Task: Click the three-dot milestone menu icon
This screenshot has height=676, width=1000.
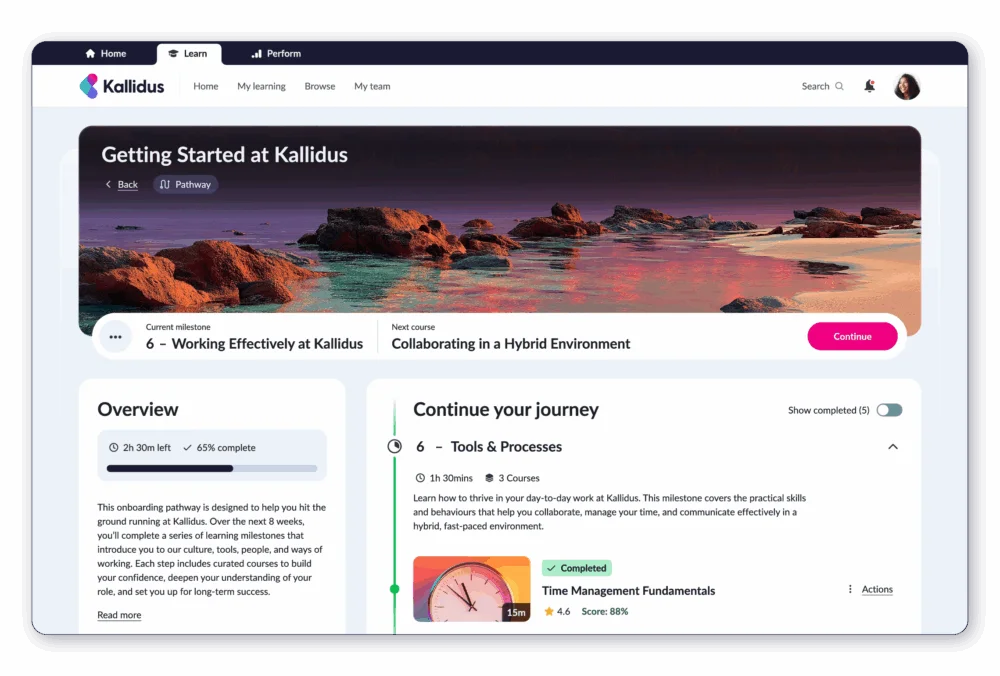Action: (x=115, y=337)
